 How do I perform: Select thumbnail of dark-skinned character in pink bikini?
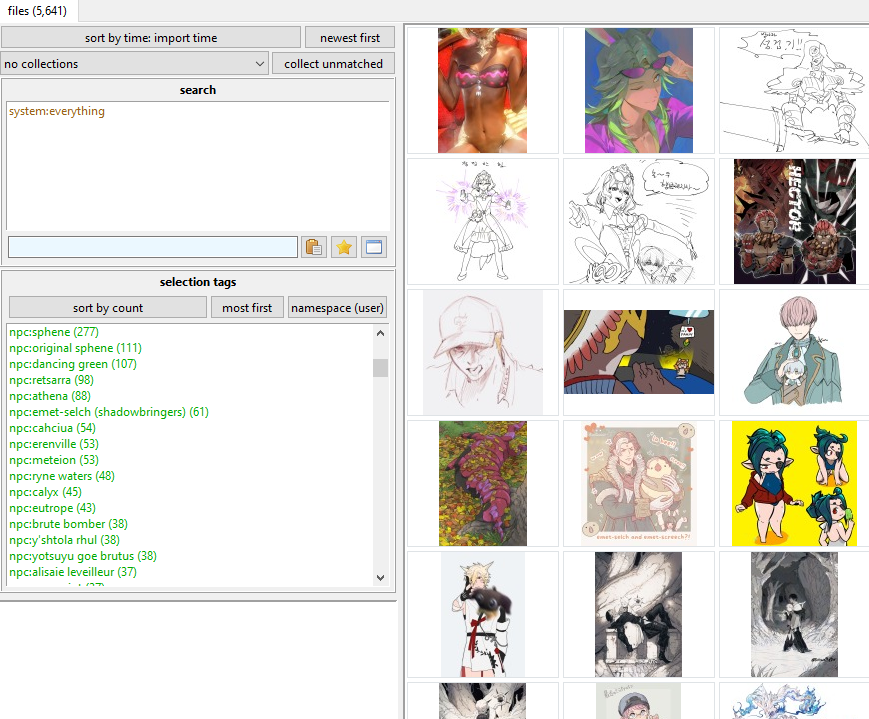click(482, 90)
